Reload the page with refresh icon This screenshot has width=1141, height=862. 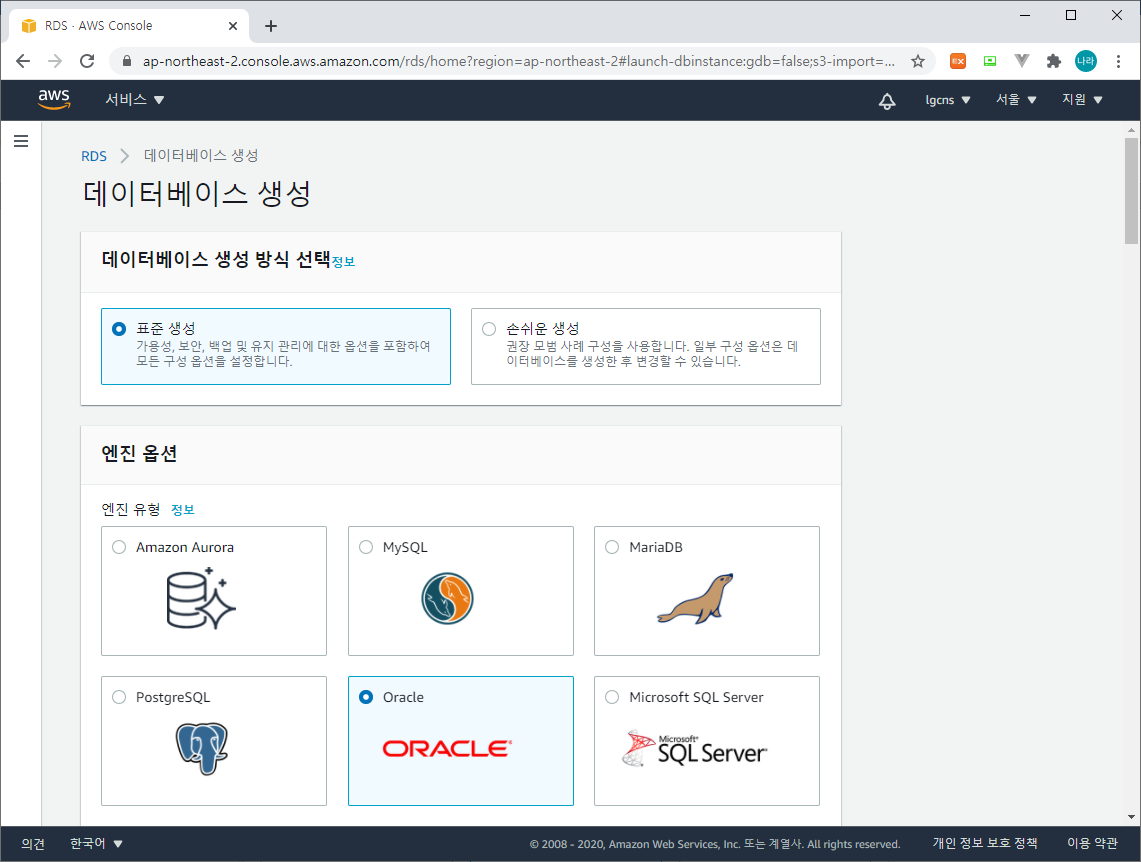pyautogui.click(x=87, y=61)
